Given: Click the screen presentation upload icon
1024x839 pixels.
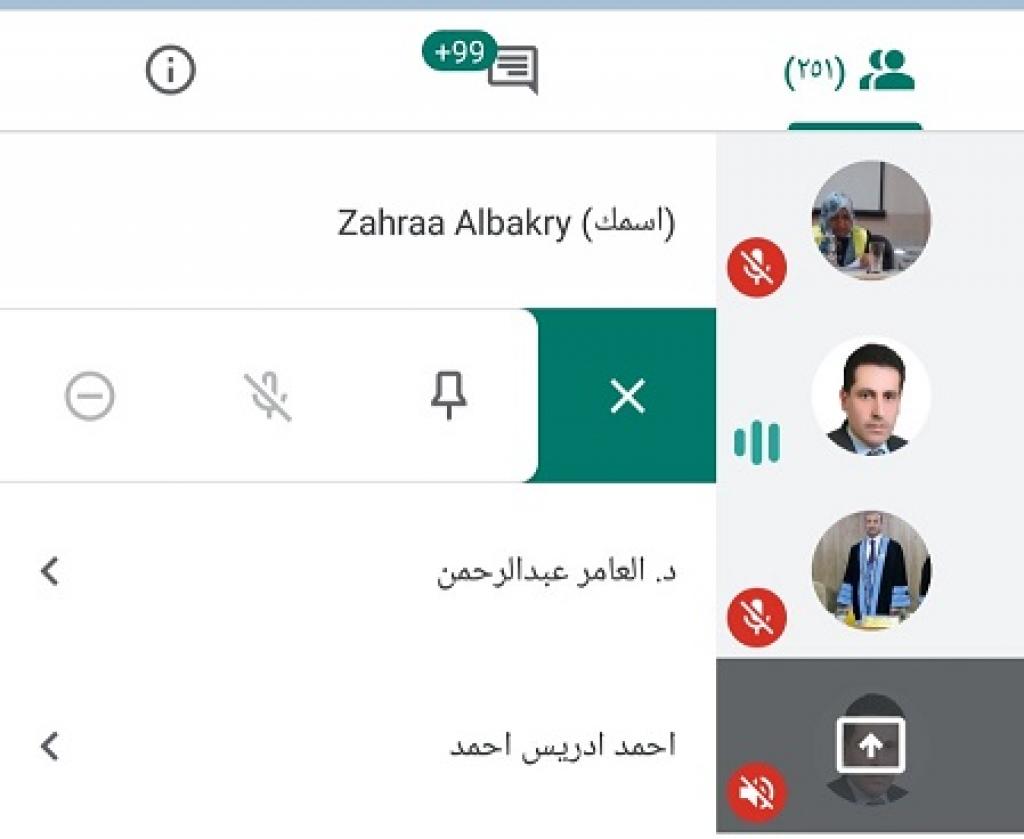Looking at the screenshot, I should click(x=871, y=746).
